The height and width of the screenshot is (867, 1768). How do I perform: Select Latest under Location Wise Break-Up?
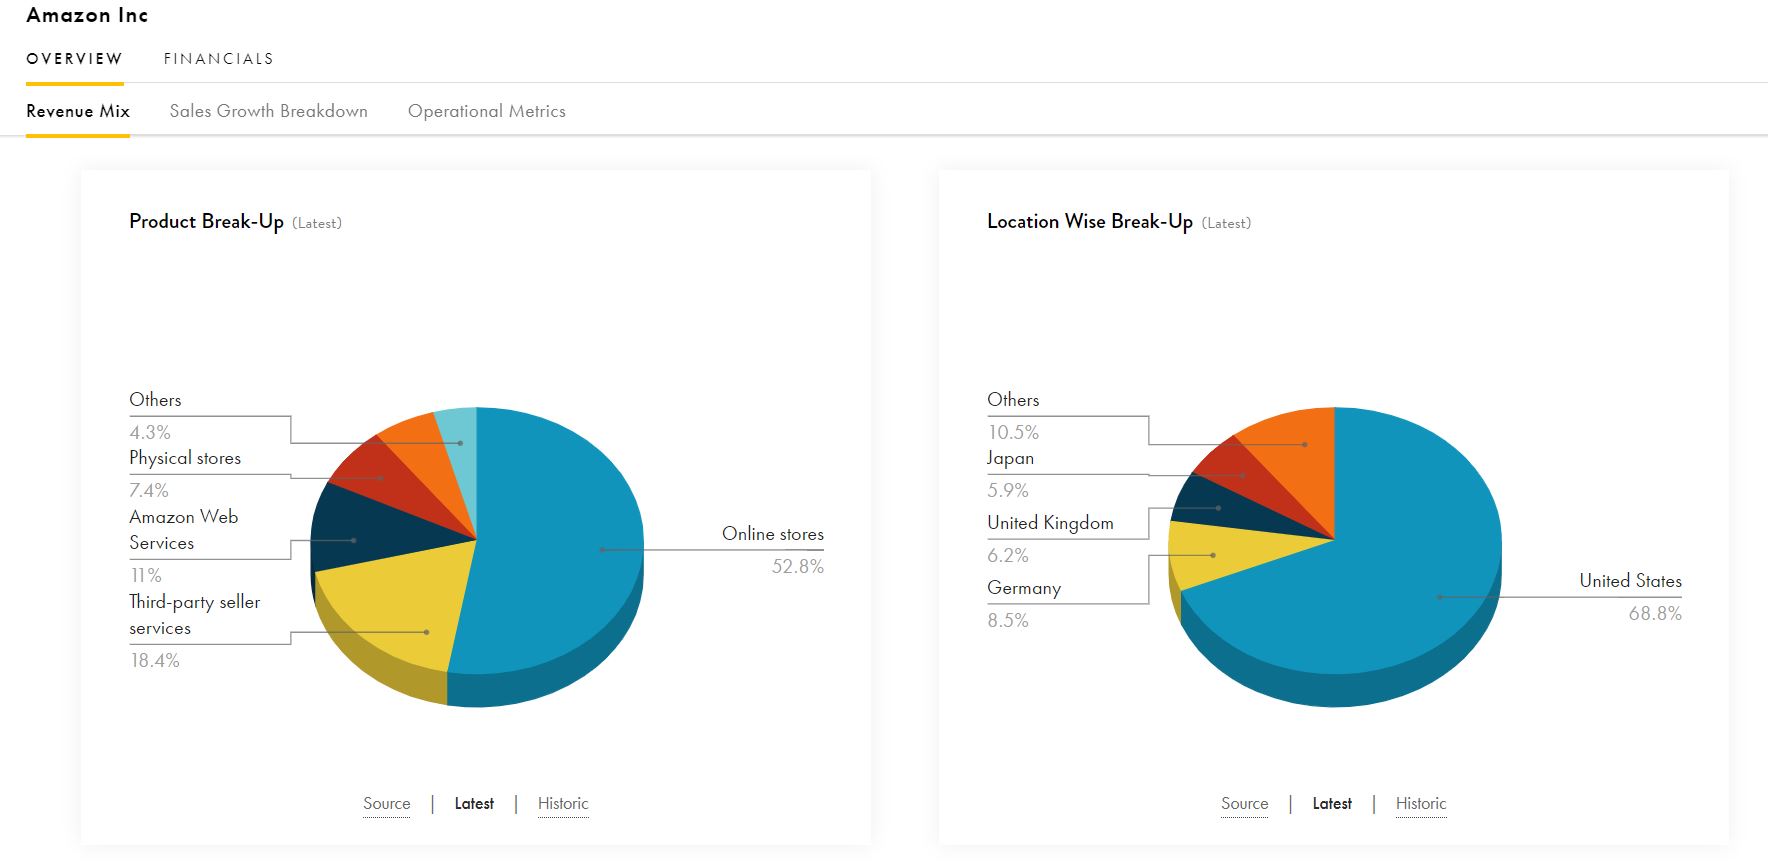[x=1332, y=803]
